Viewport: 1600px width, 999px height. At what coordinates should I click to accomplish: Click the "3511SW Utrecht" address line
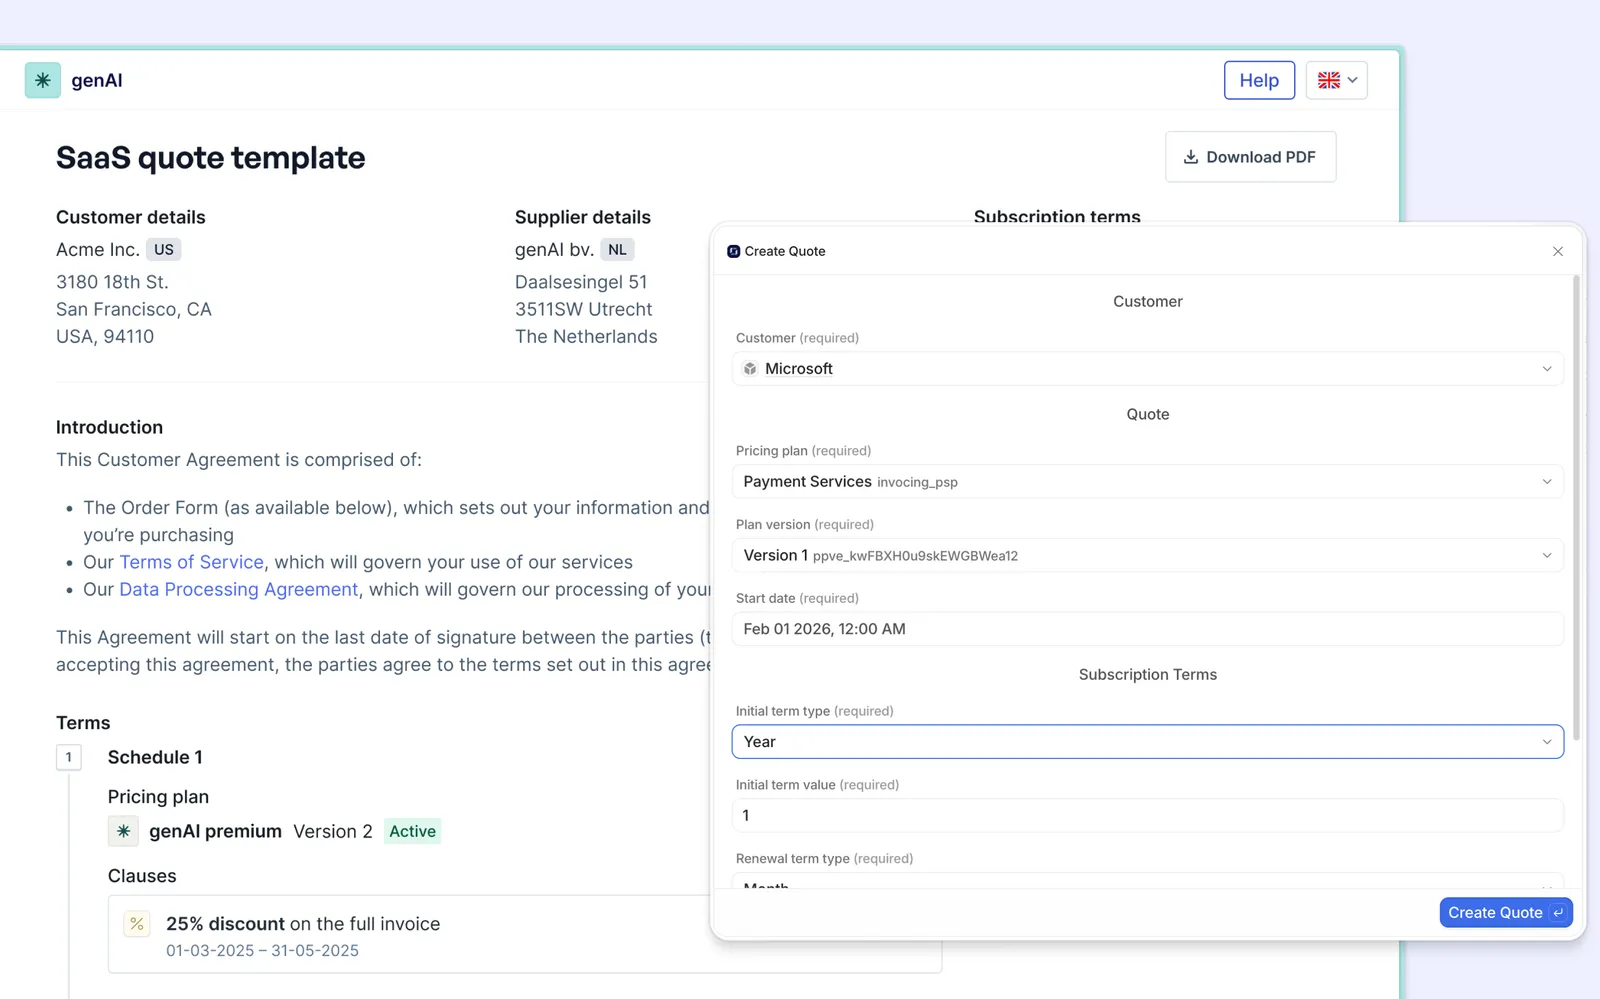click(x=583, y=310)
